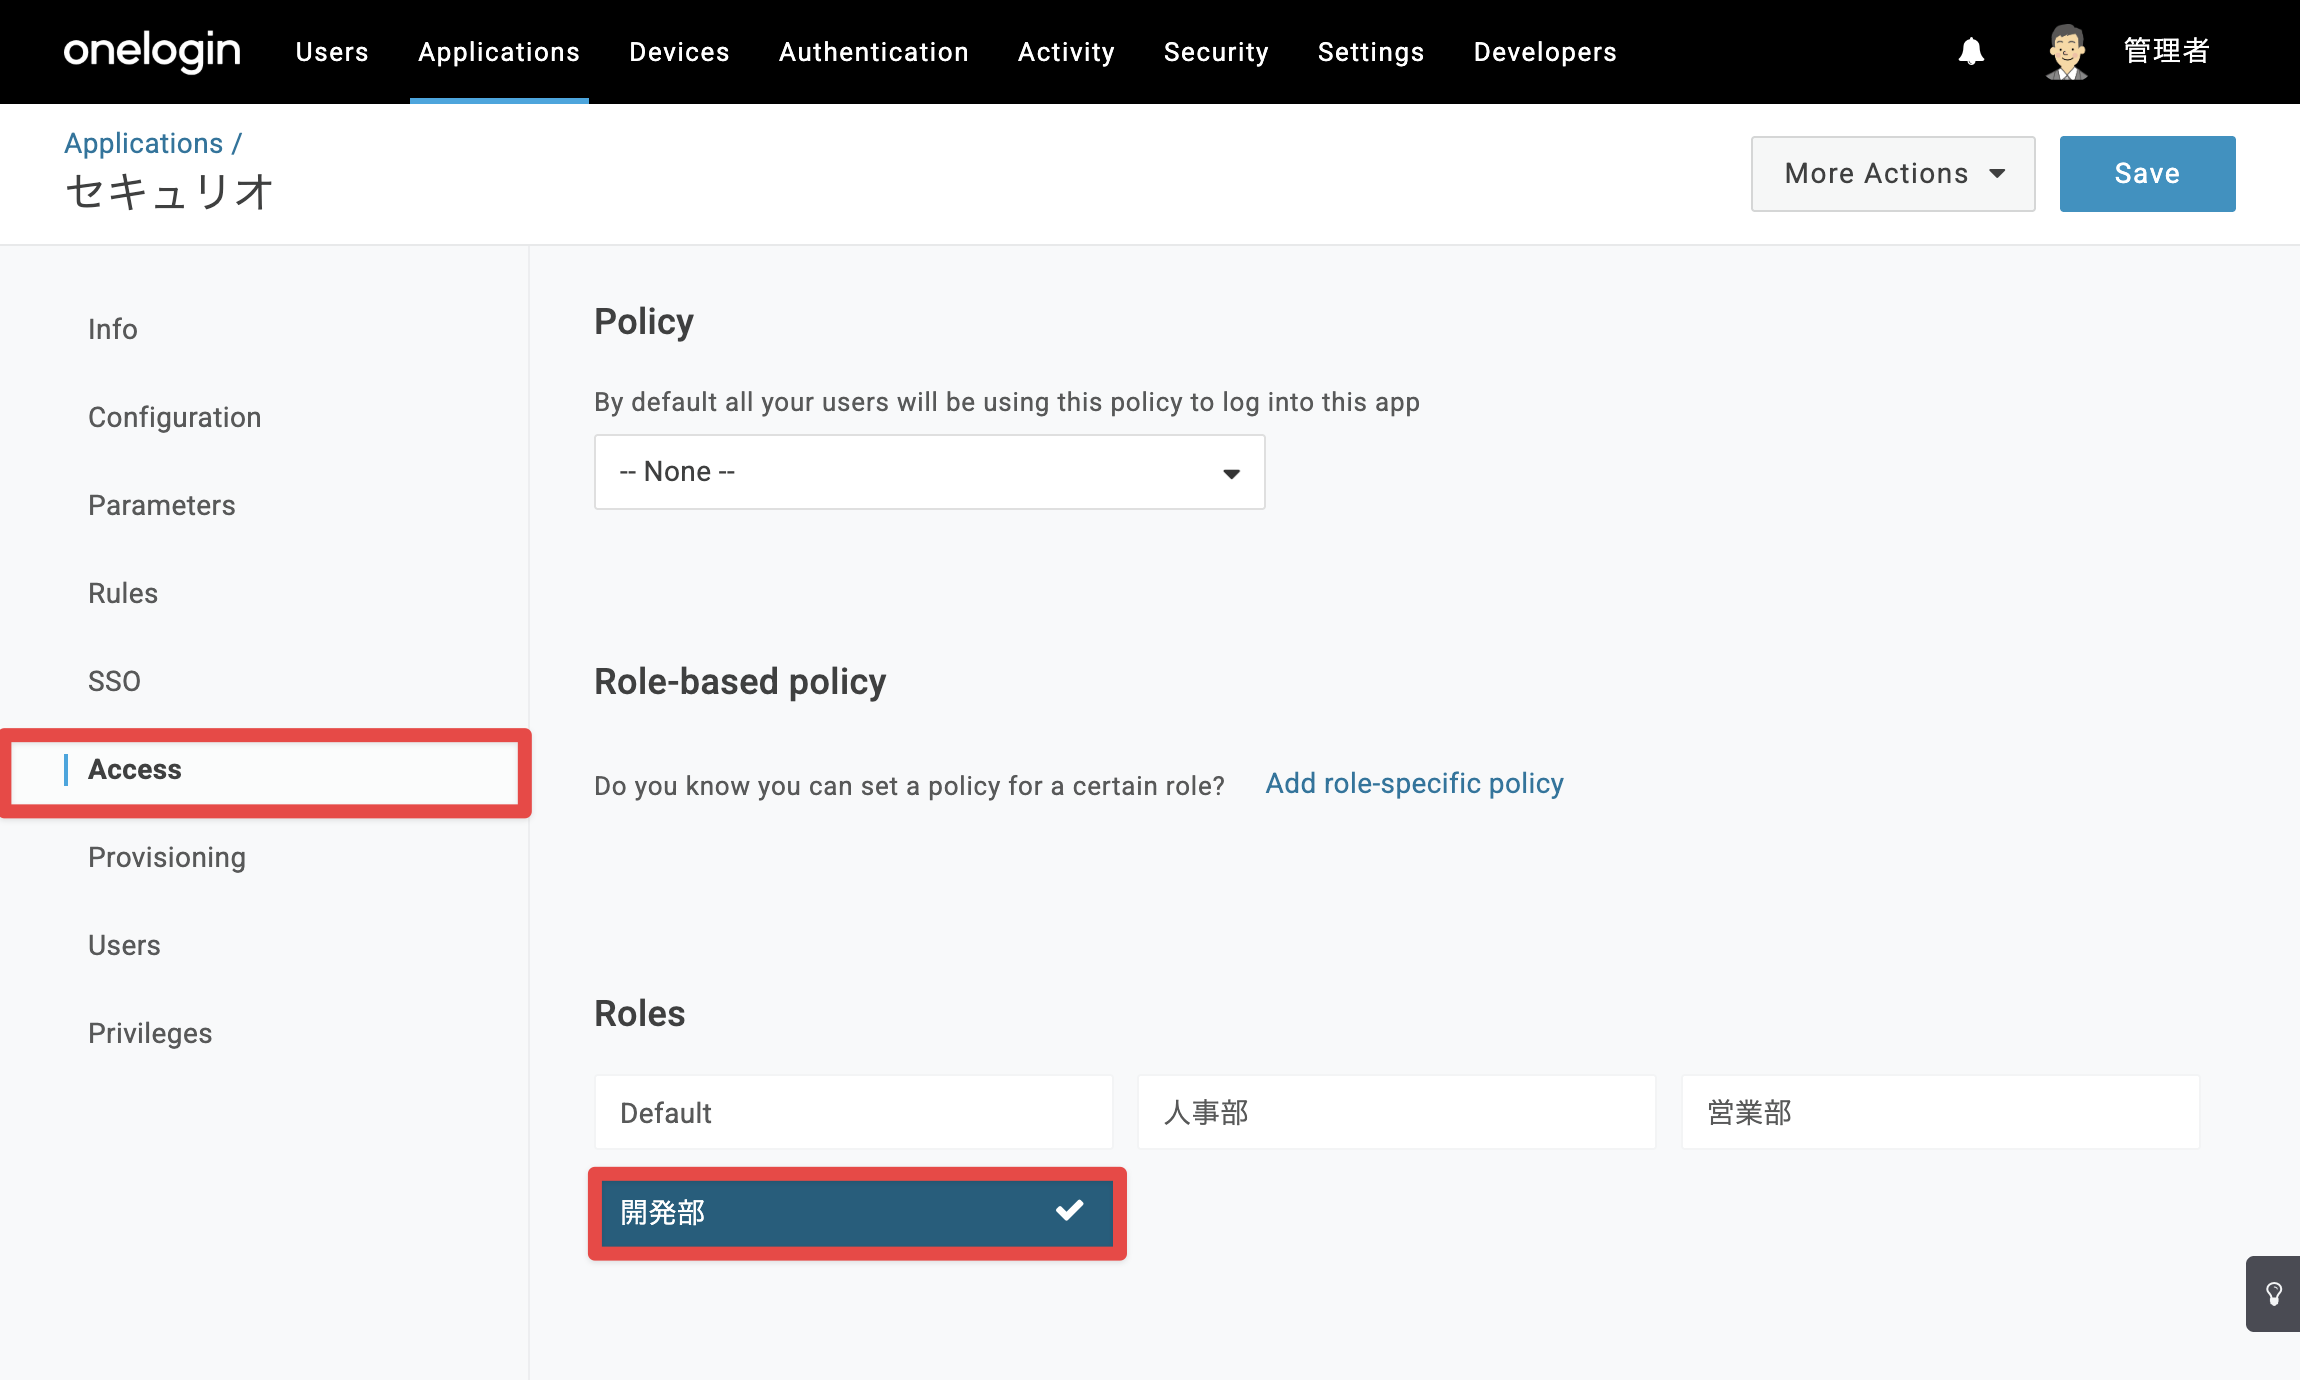Save the application settings

click(2147, 174)
